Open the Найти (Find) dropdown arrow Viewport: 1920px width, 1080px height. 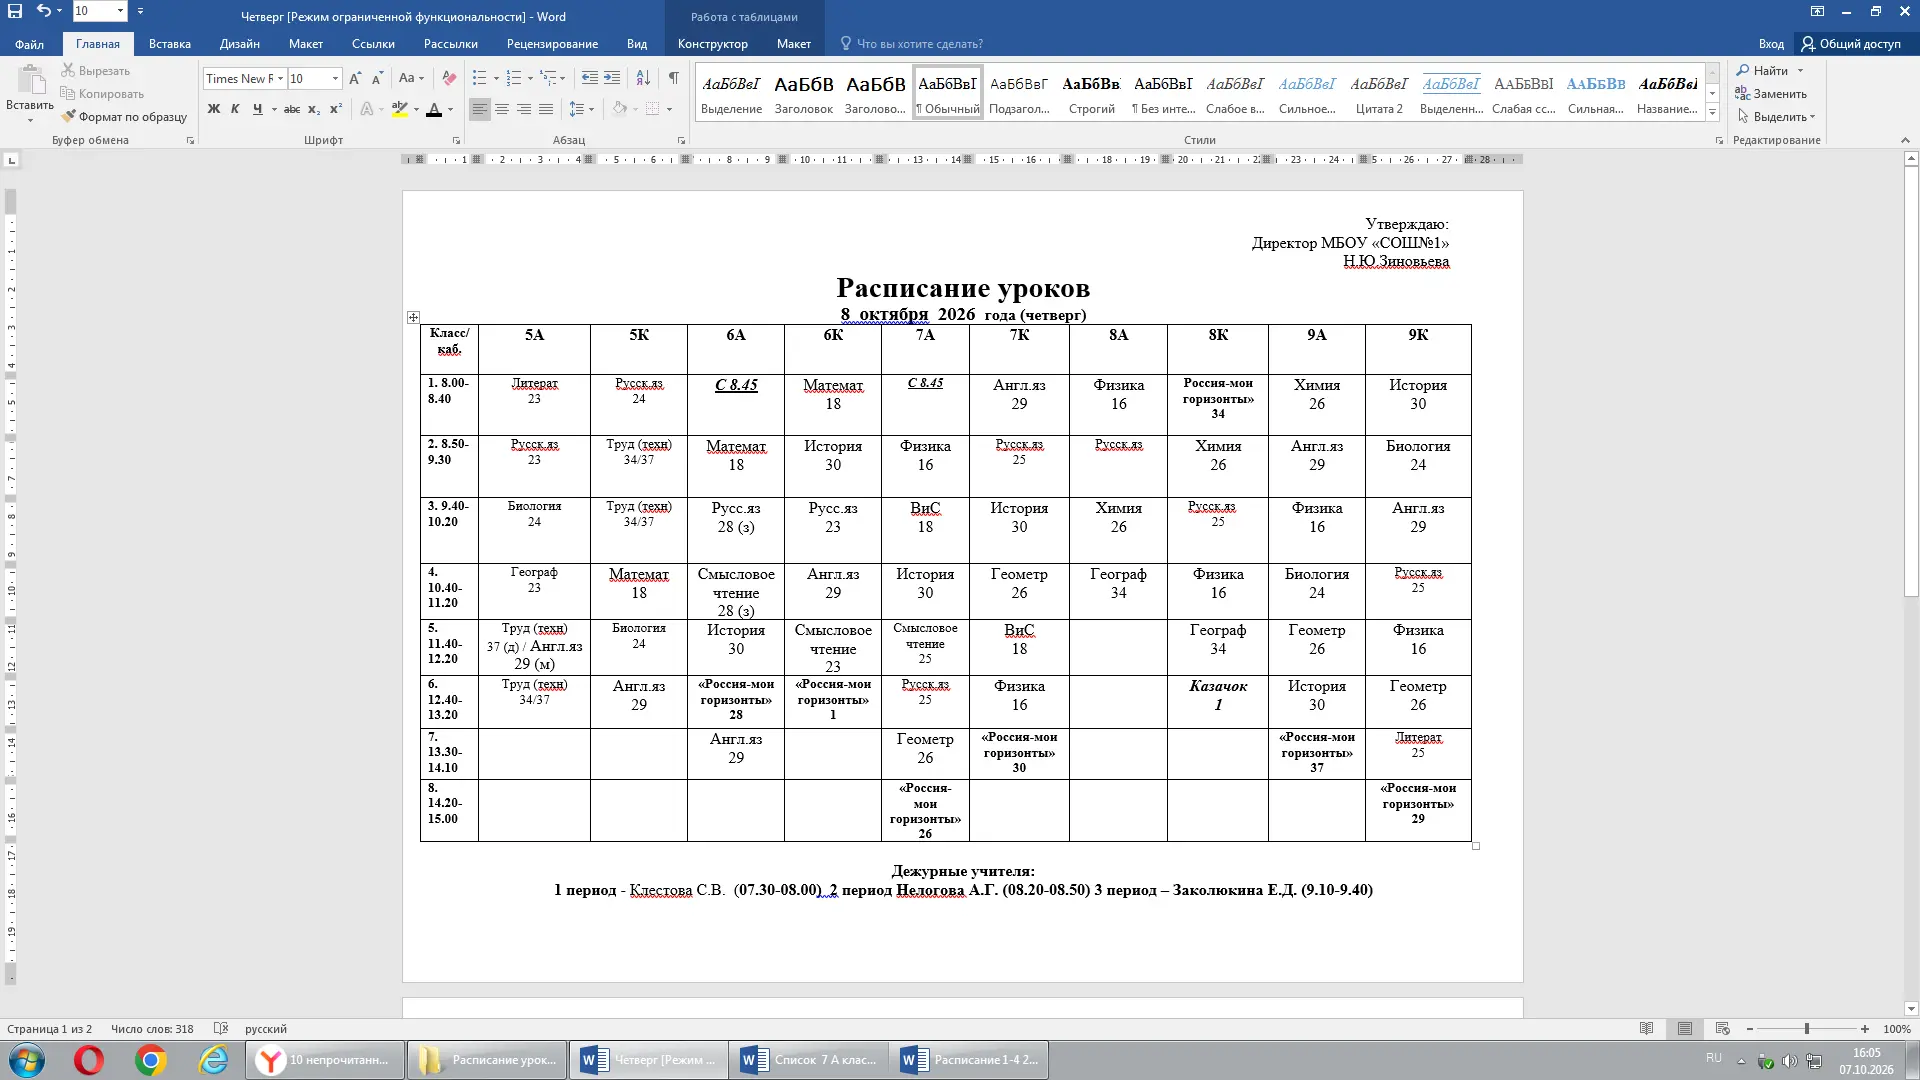point(1800,70)
